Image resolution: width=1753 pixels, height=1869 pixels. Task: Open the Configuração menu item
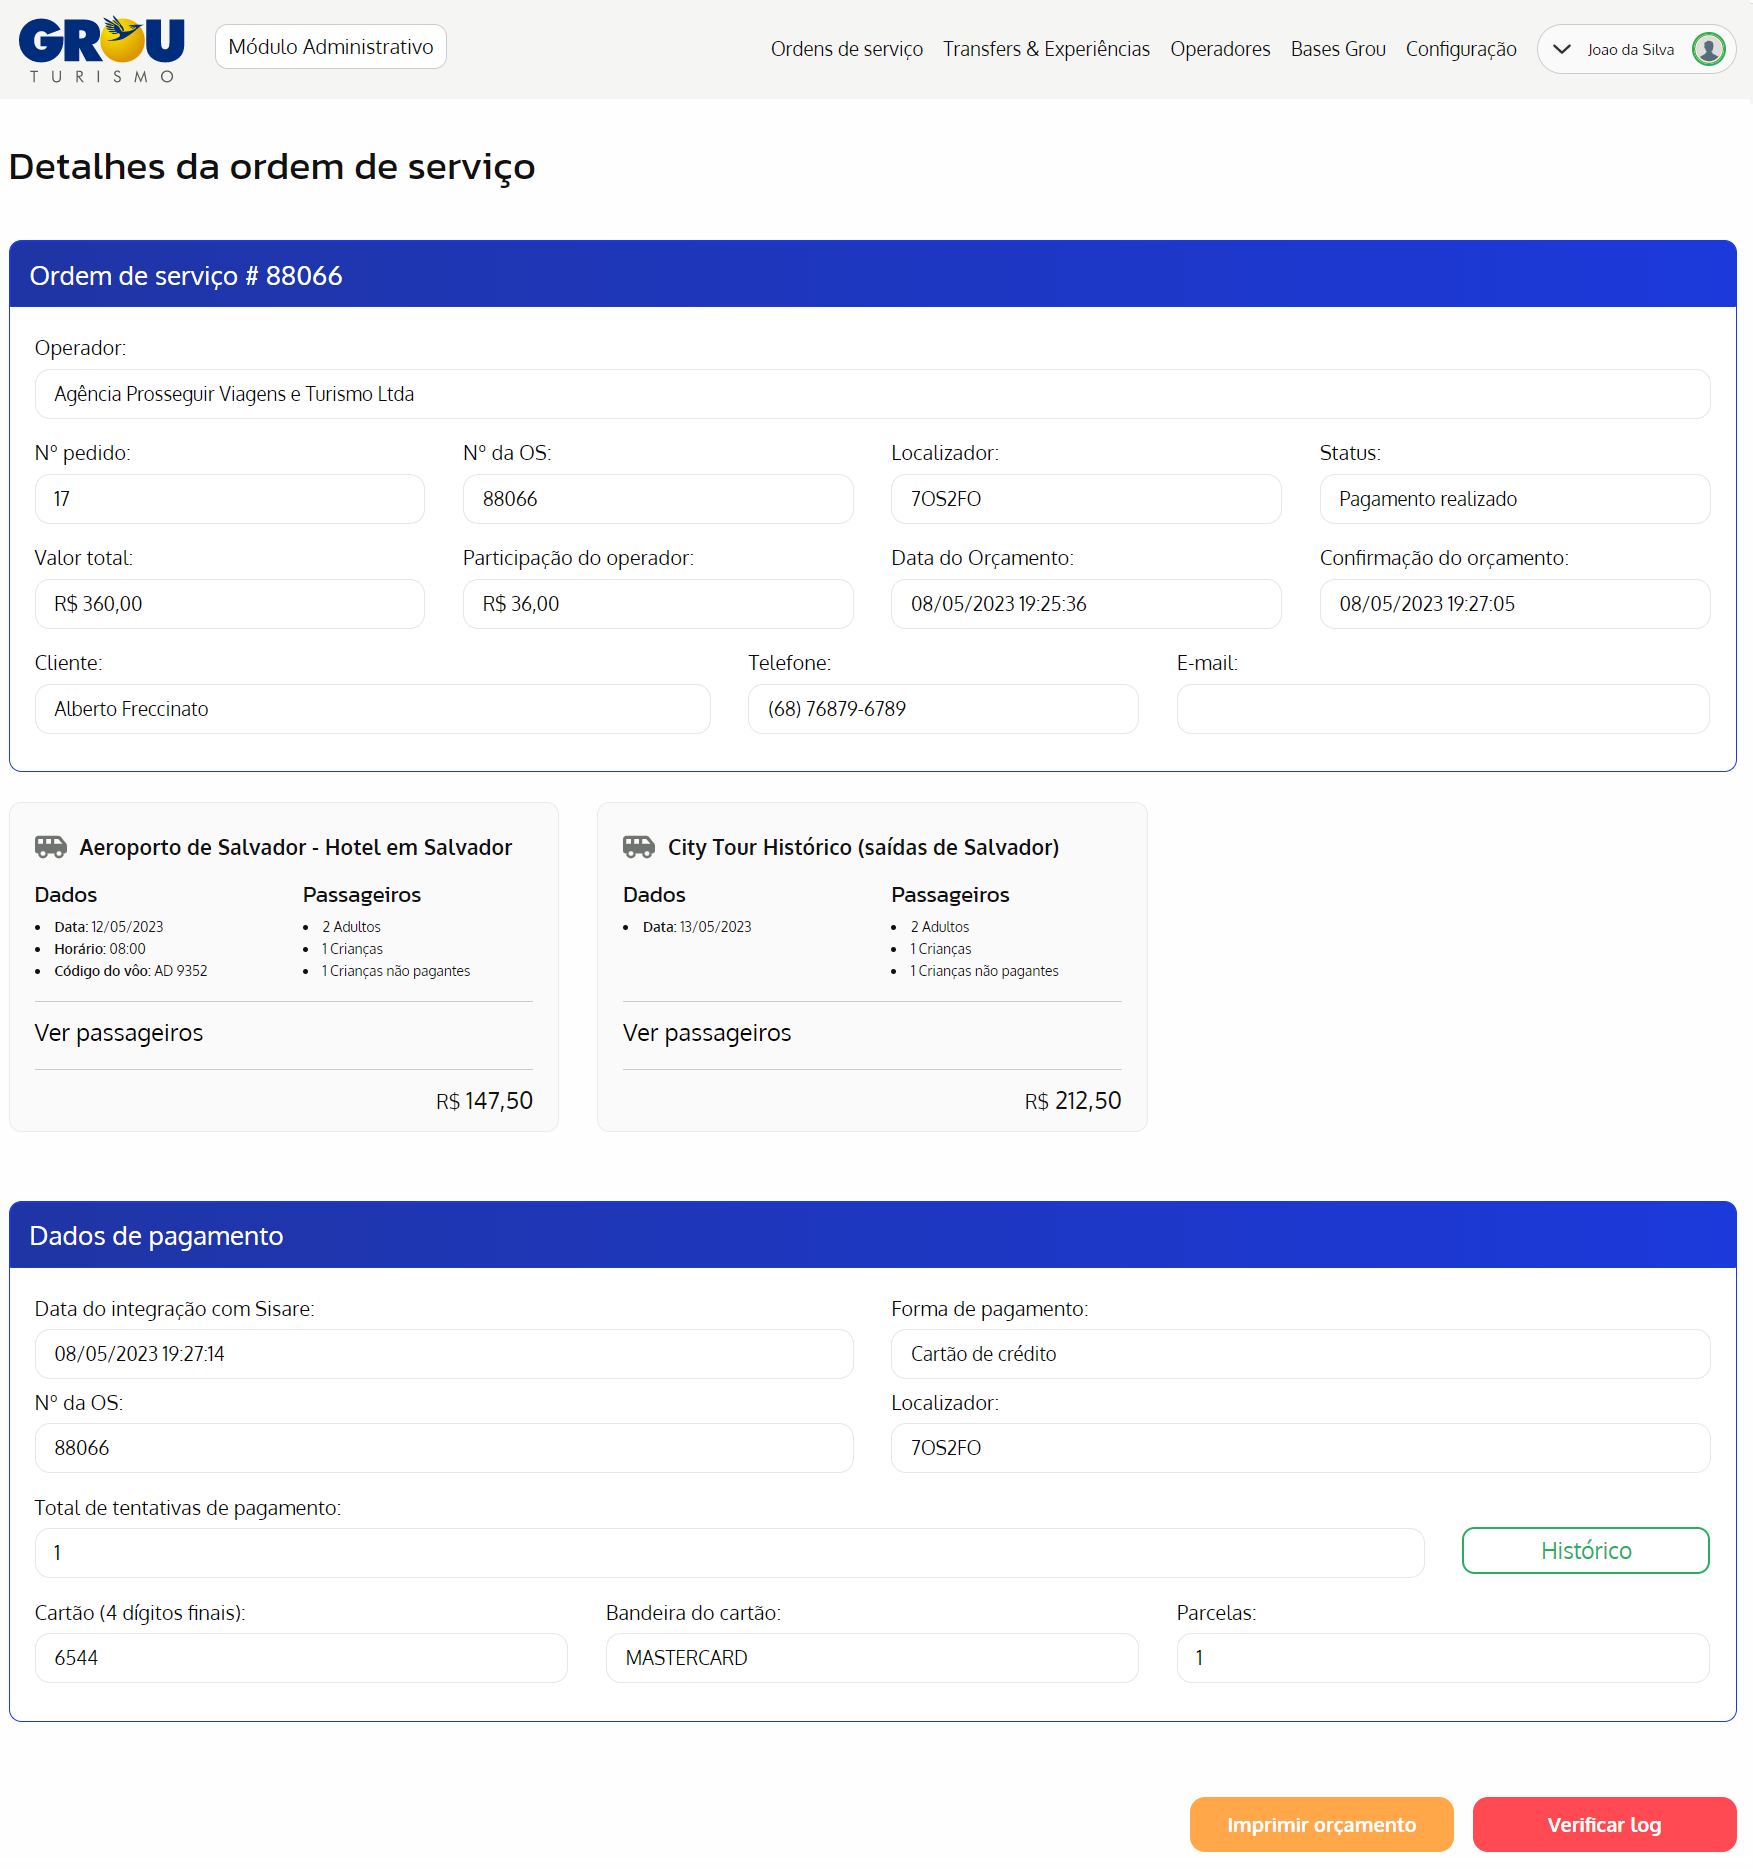(1461, 49)
